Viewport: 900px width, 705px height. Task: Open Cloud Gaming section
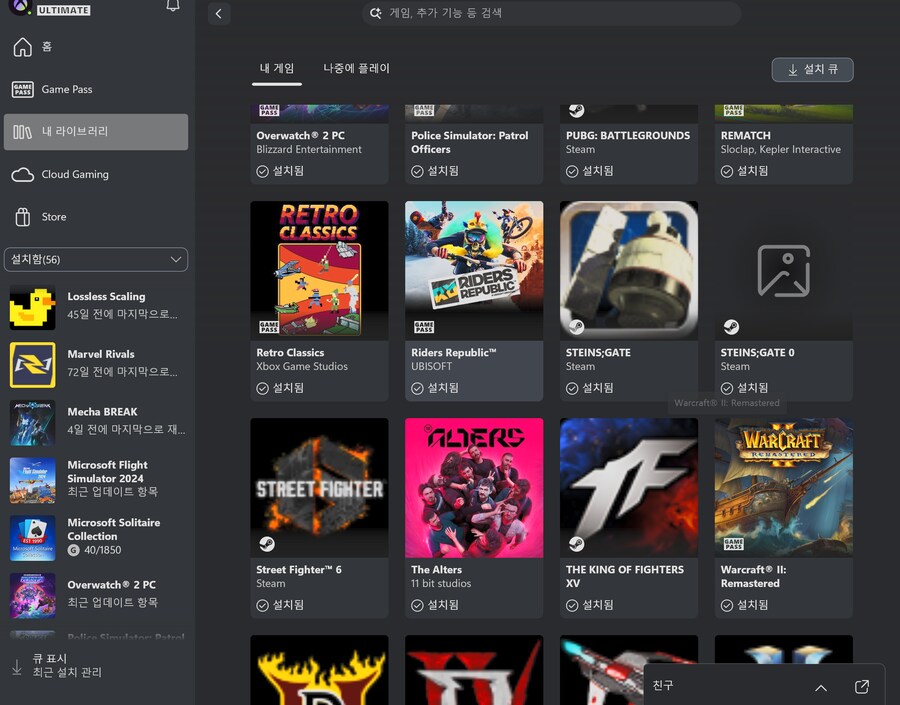[x=95, y=175]
